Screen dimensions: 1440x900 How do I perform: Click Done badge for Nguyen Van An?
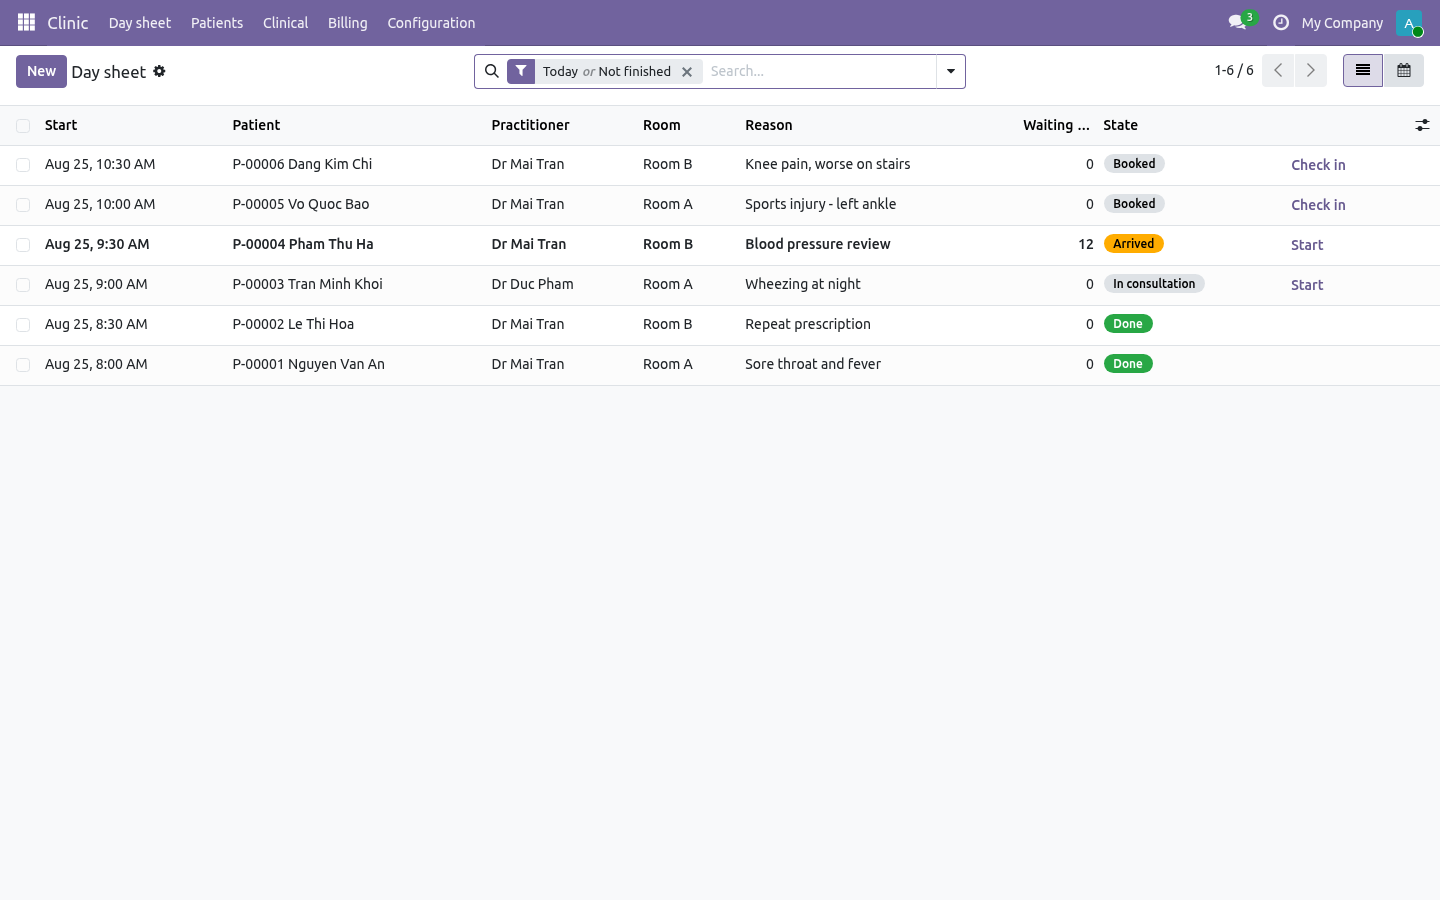(1128, 364)
